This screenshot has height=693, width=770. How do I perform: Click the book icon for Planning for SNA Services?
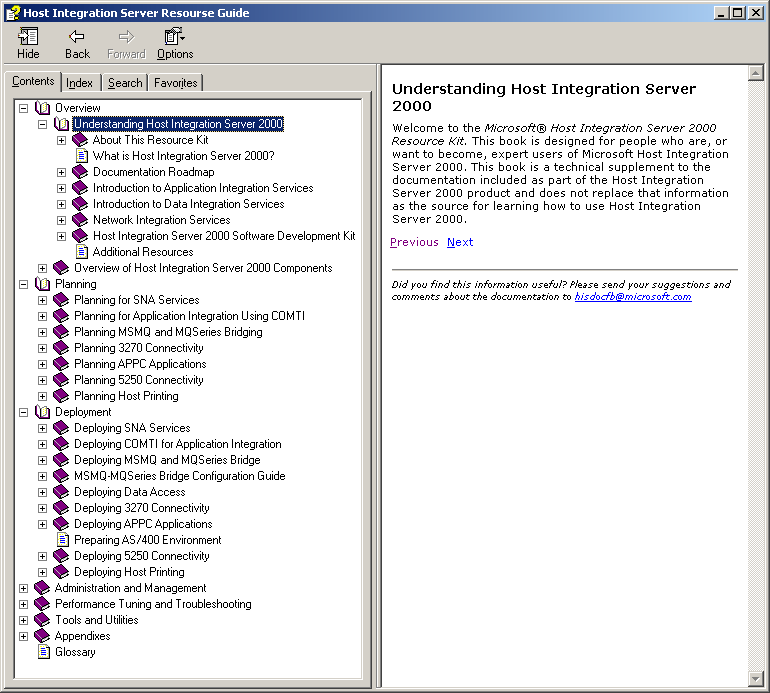click(x=61, y=300)
